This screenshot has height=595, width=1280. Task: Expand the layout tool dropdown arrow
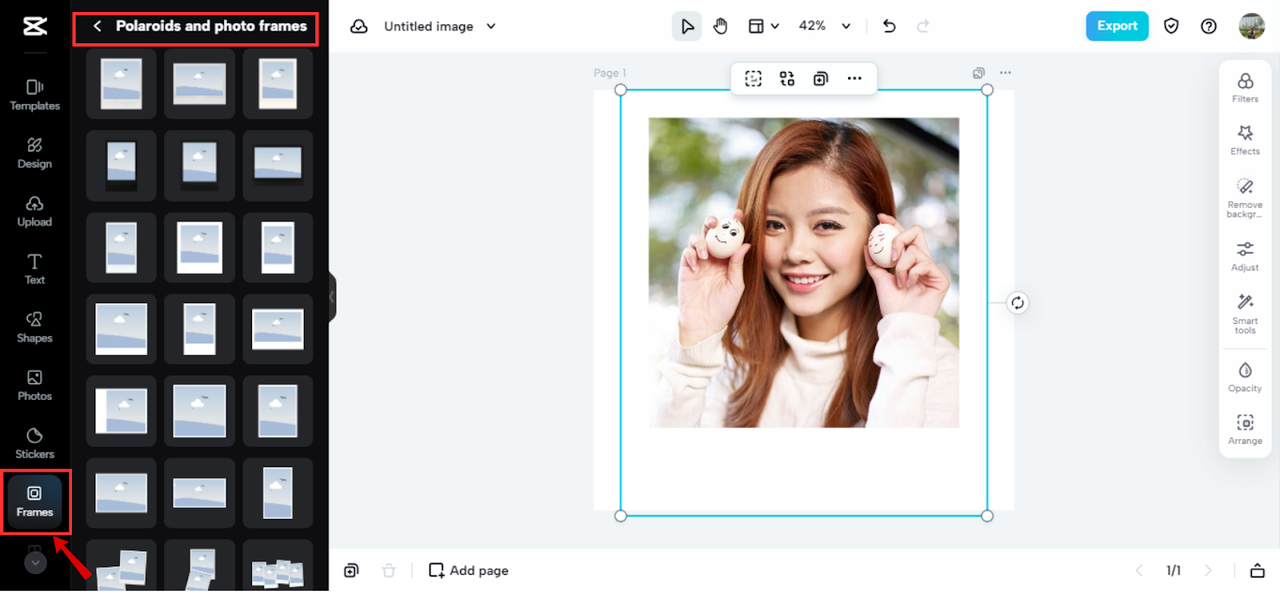775,27
